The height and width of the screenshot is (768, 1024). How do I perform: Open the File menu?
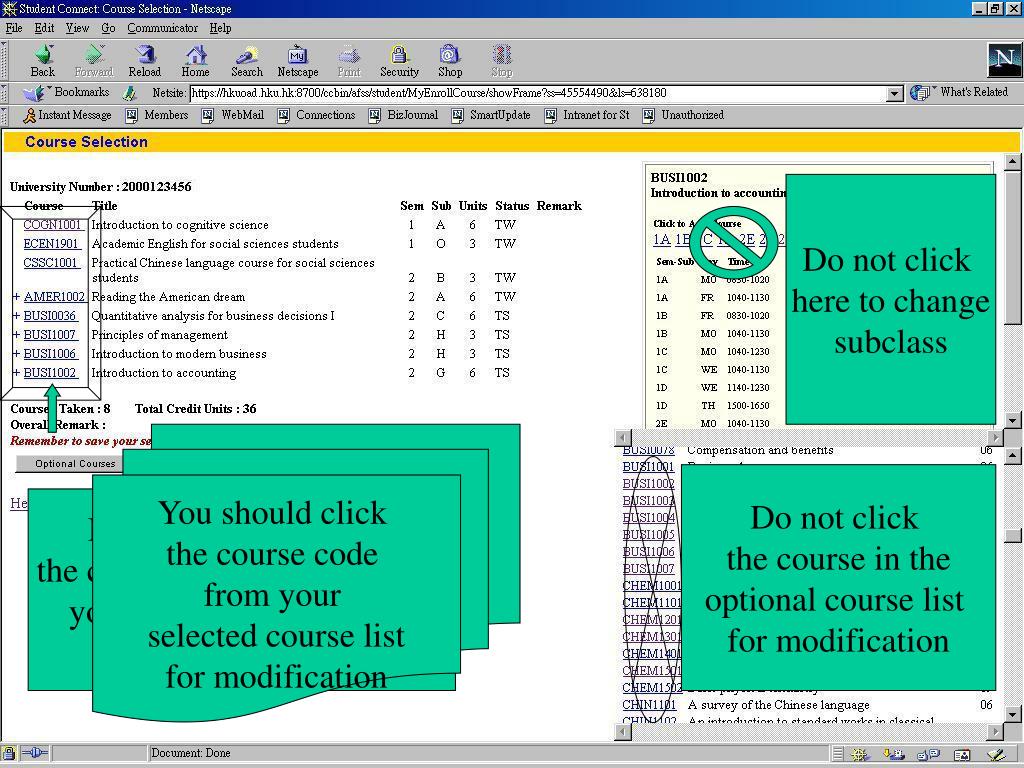pyautogui.click(x=14, y=28)
